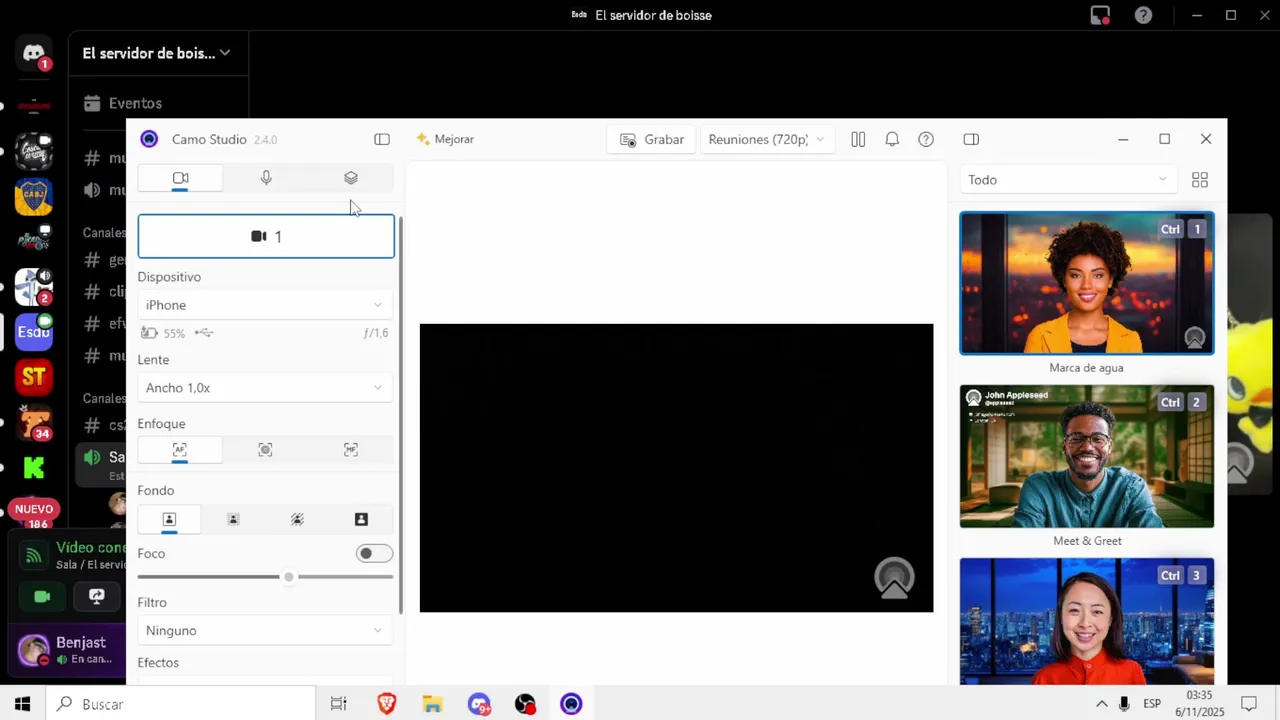Viewport: 1280px width, 720px height.
Task: Select the Video tab in Camo Studio
Action: [180, 178]
